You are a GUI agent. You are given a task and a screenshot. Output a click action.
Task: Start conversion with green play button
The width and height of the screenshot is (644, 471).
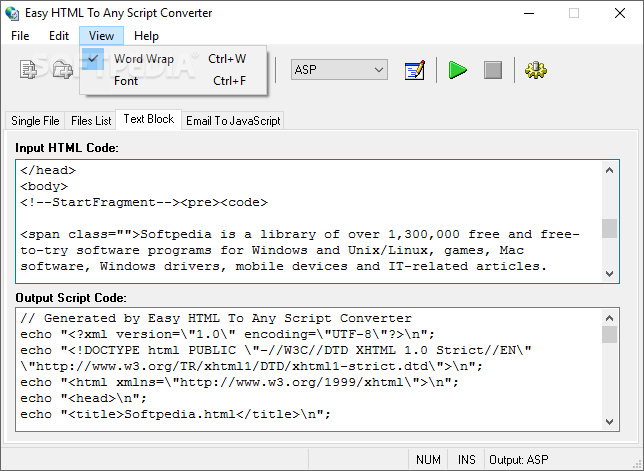coord(458,70)
